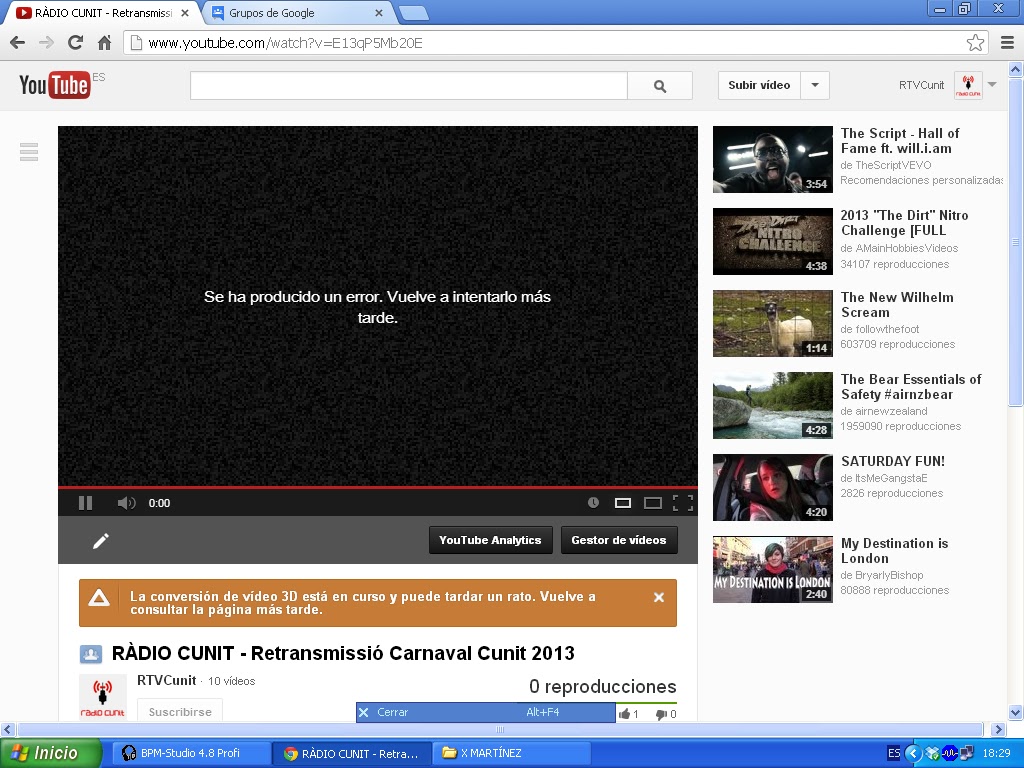Click the search magnifier button
The width and height of the screenshot is (1024, 768).
(660, 86)
